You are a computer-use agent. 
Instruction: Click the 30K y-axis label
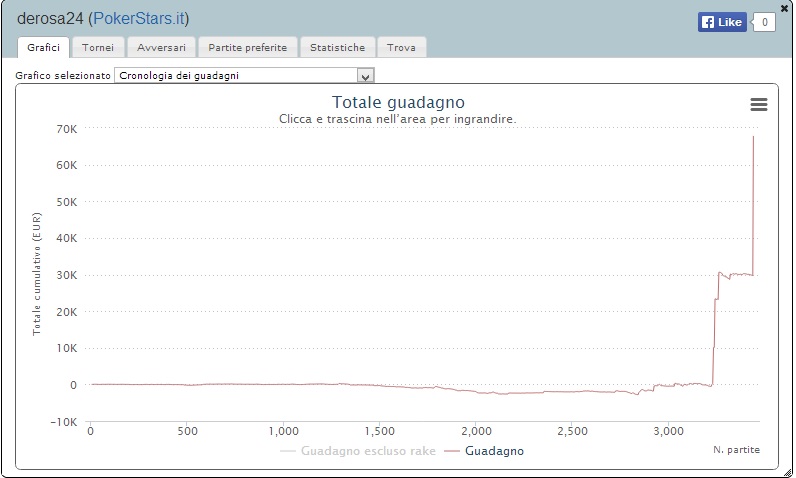67,275
